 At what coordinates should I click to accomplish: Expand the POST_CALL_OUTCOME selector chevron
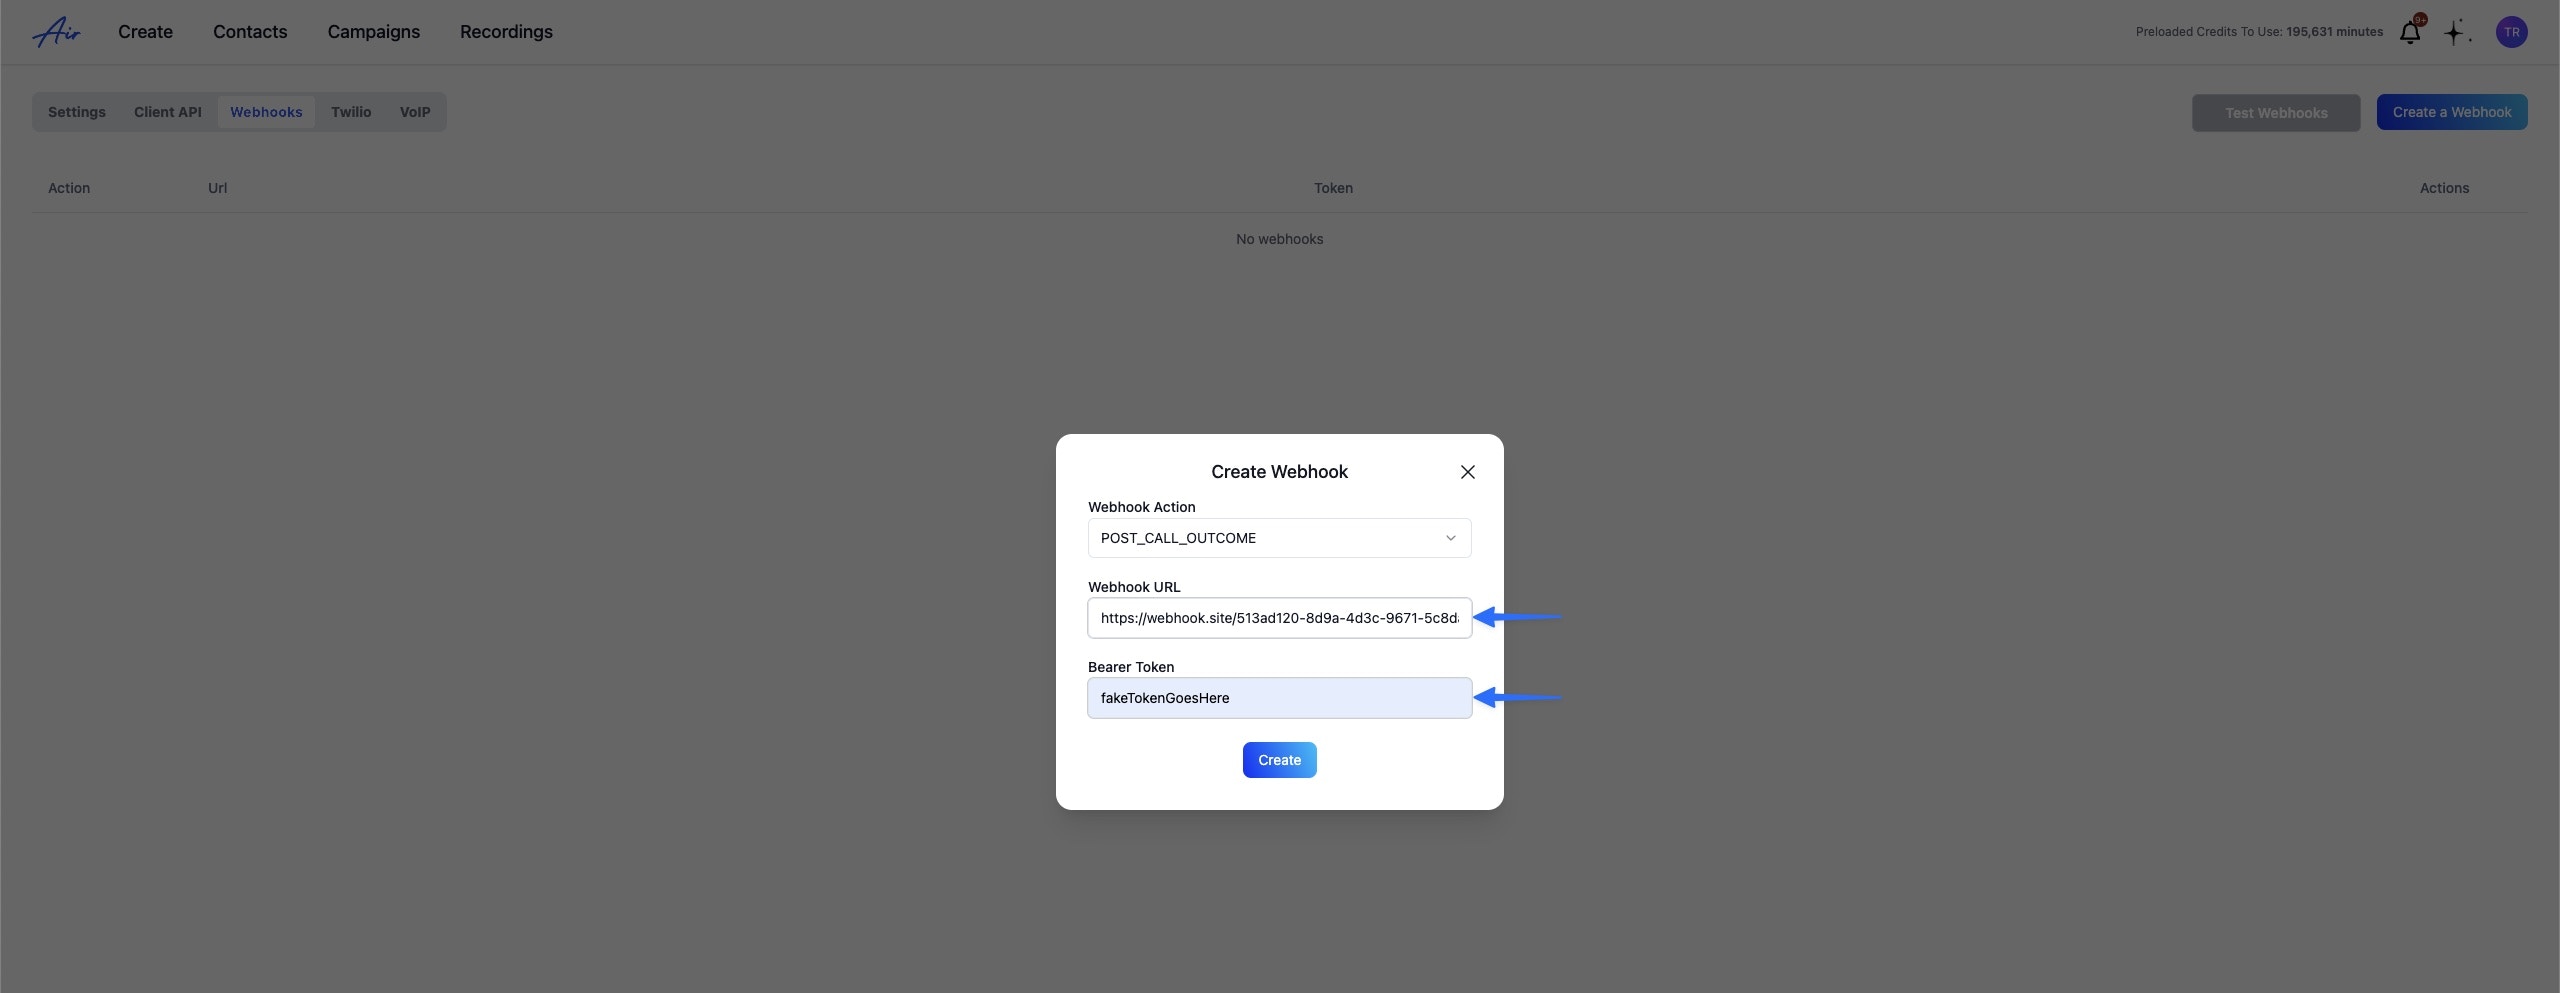[x=1450, y=538]
